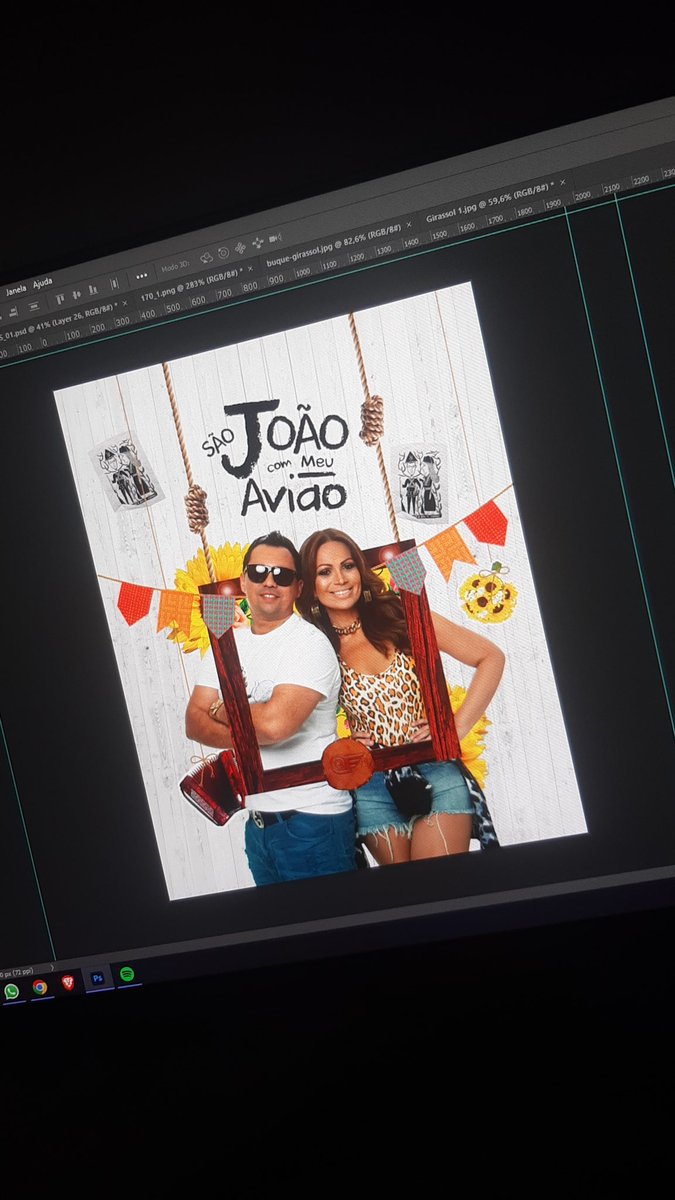The width and height of the screenshot is (675, 1200).
Task: Select the 3D rotate mode icon
Action: click(x=205, y=257)
